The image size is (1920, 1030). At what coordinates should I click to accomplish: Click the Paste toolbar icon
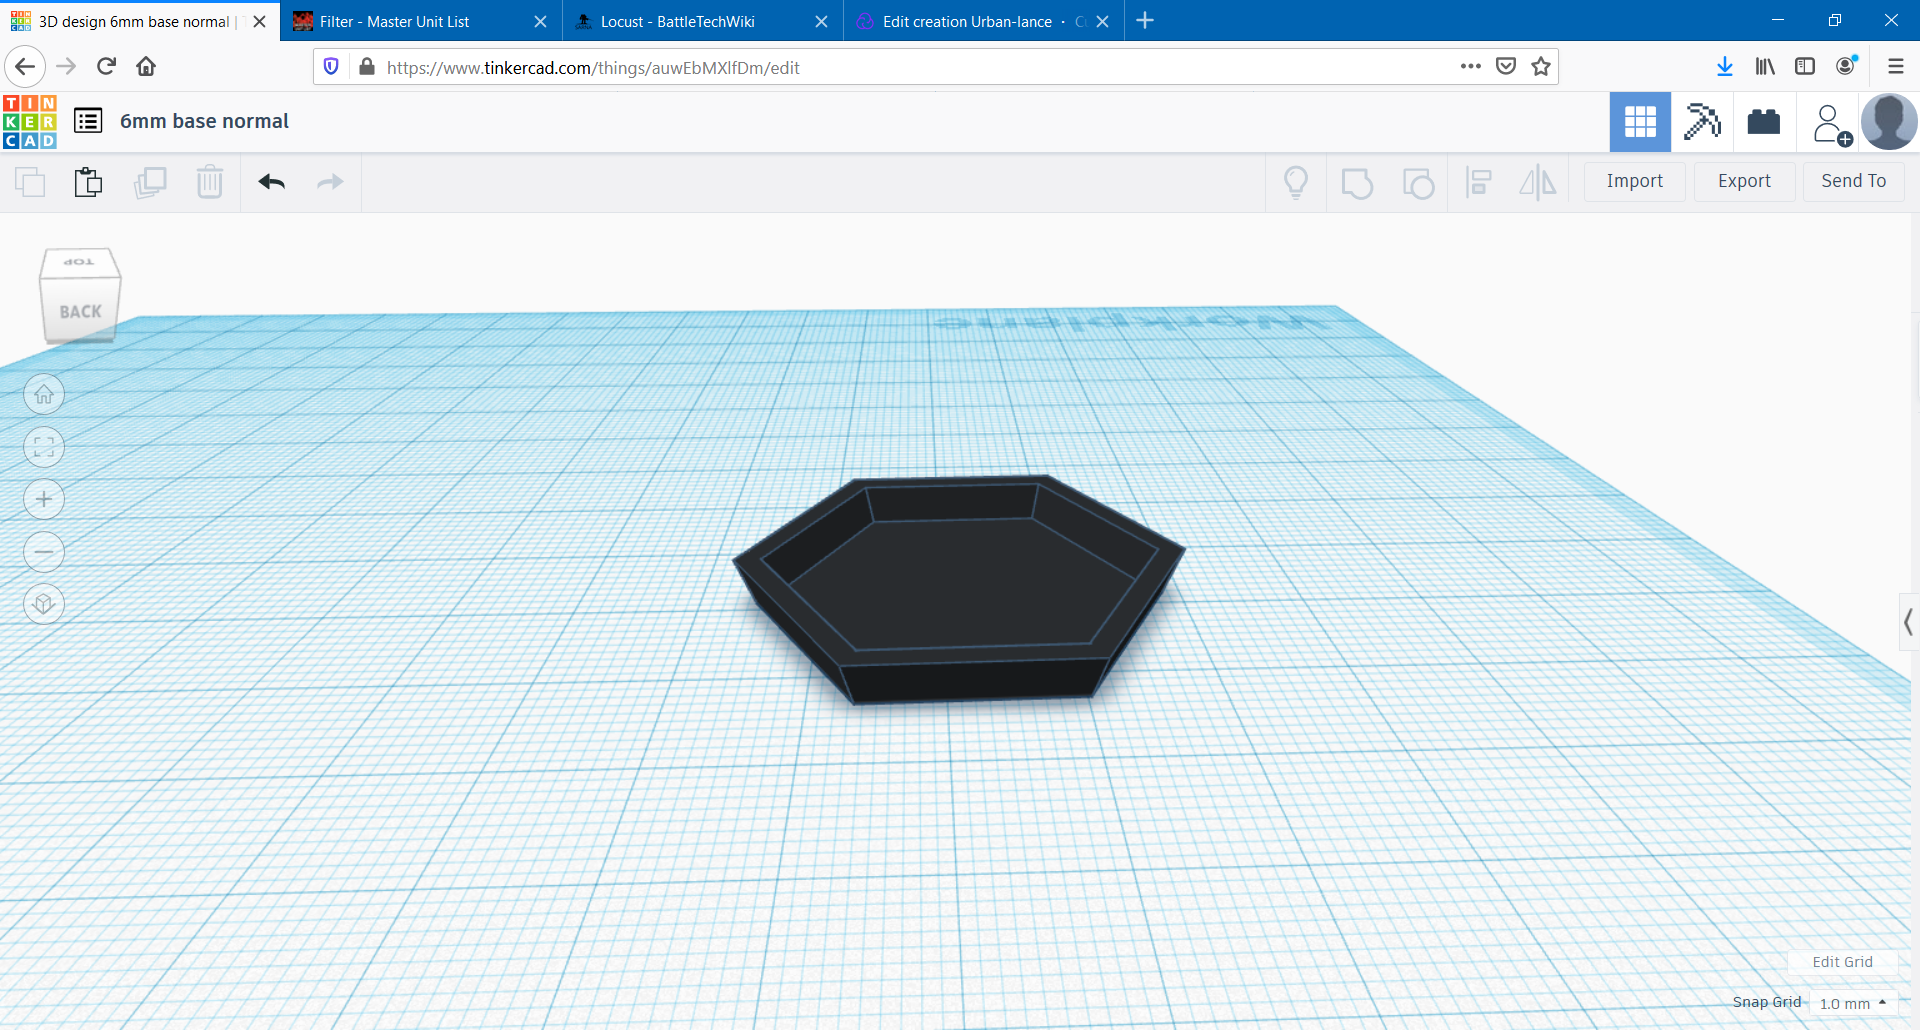point(88,182)
